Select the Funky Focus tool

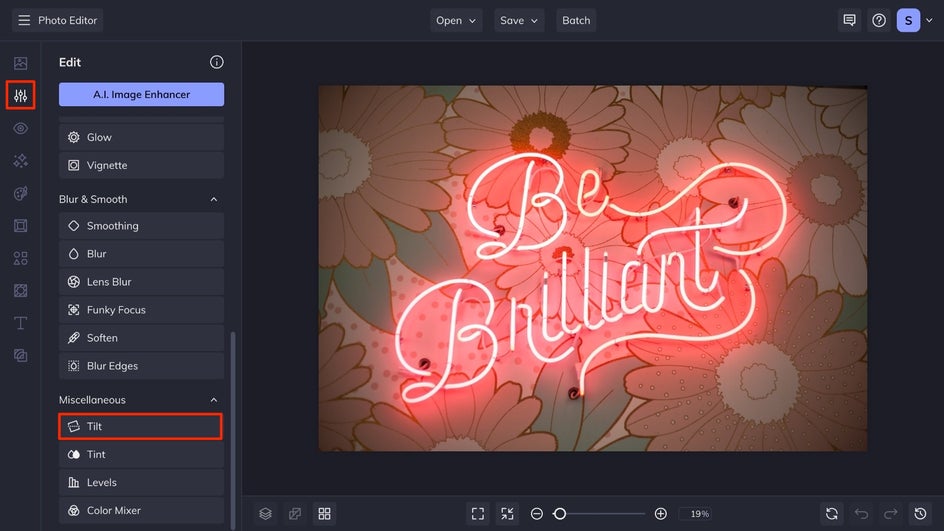141,309
